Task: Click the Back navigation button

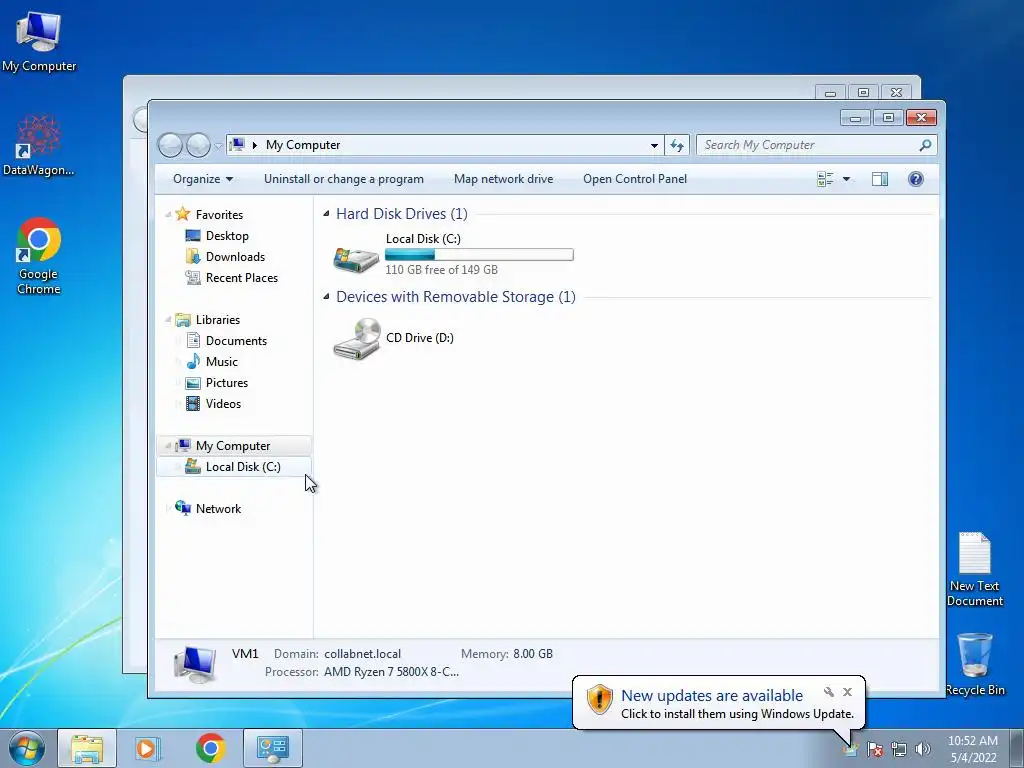Action: (170, 145)
